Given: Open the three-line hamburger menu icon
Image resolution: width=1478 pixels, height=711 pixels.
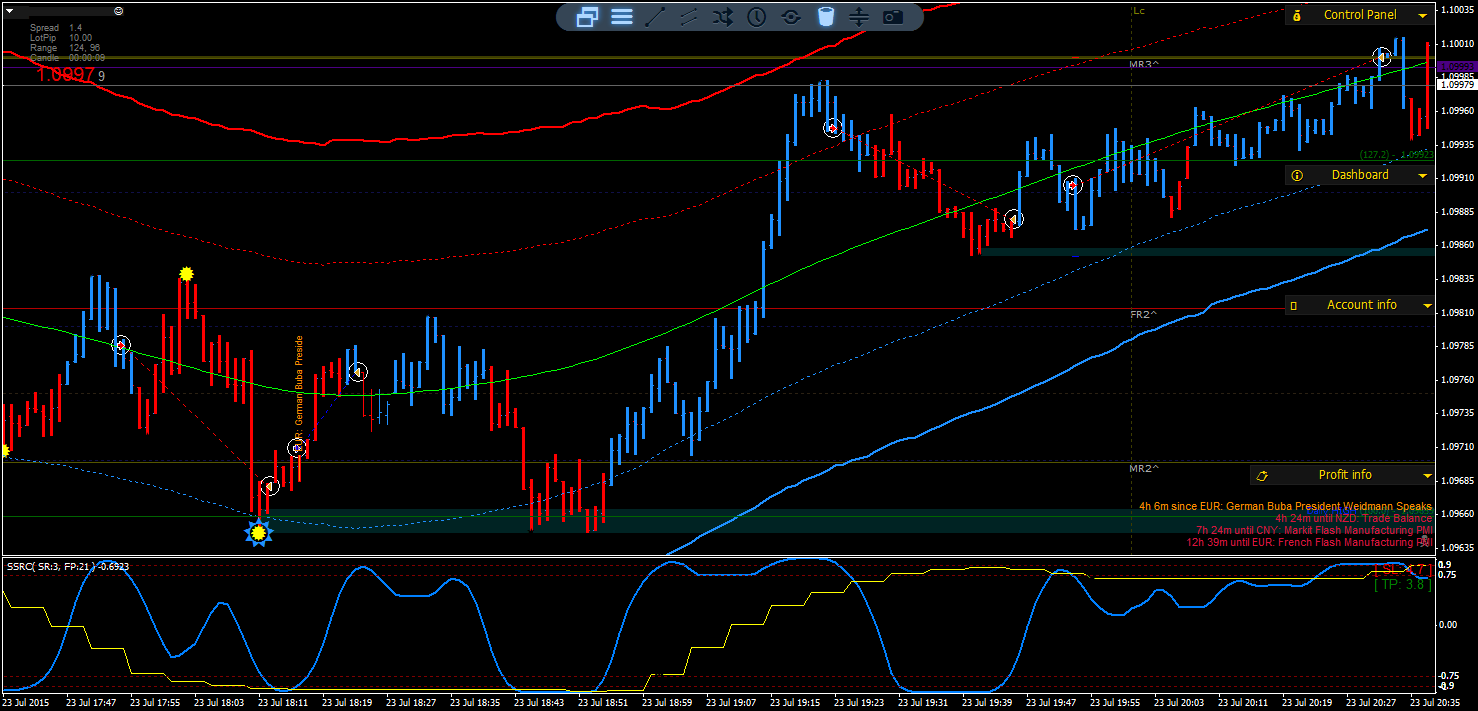Looking at the screenshot, I should coord(621,16).
